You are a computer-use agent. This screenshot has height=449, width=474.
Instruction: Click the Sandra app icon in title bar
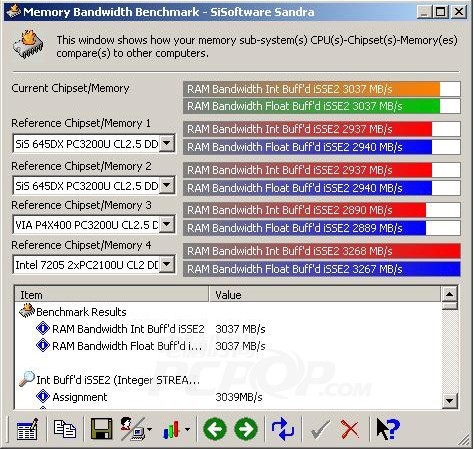tap(13, 12)
